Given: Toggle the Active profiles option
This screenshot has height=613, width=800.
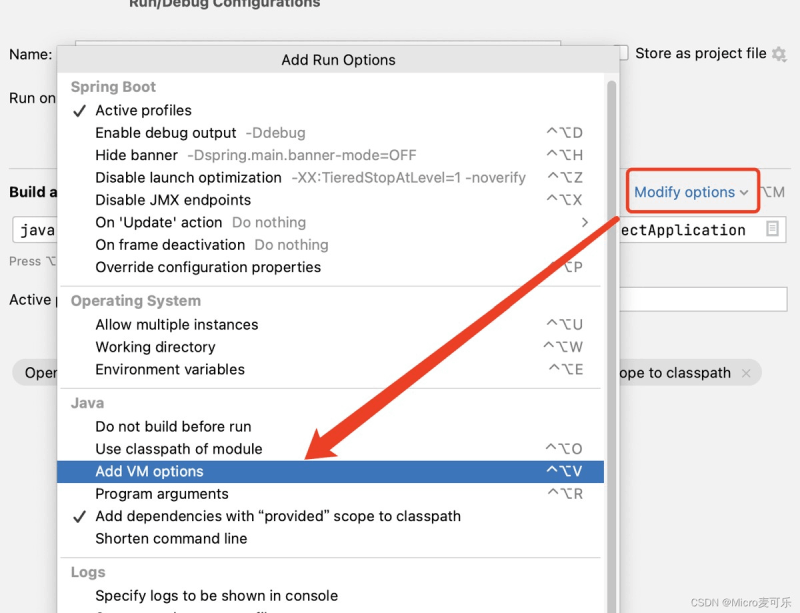Looking at the screenshot, I should tap(143, 110).
